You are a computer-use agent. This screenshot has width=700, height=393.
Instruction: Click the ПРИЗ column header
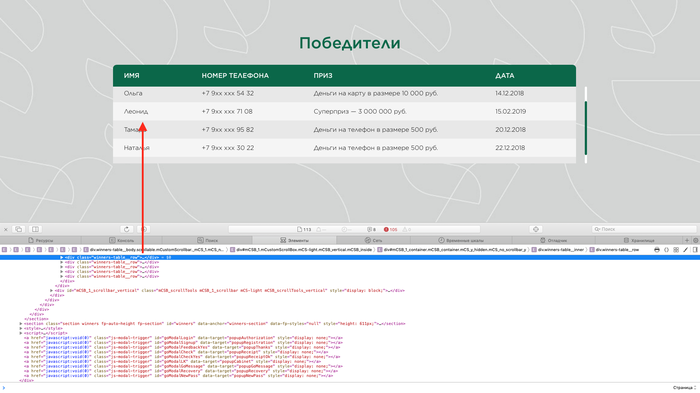pos(323,76)
